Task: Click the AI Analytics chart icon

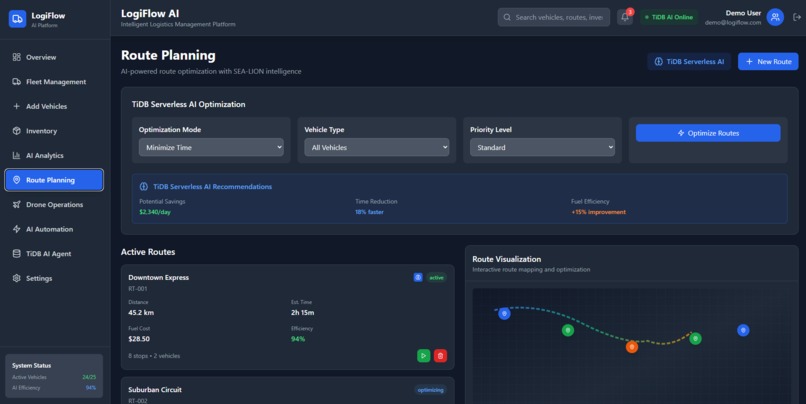Action: 16,155
